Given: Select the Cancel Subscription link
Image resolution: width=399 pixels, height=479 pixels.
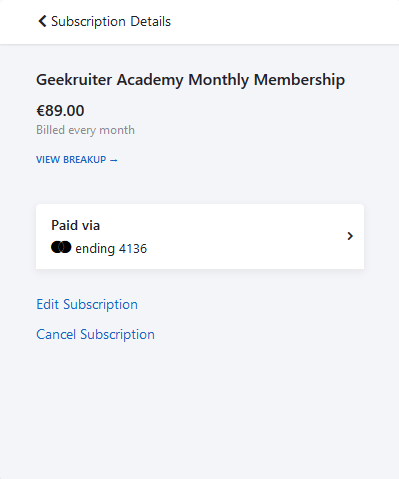Looking at the screenshot, I should (x=95, y=334).
